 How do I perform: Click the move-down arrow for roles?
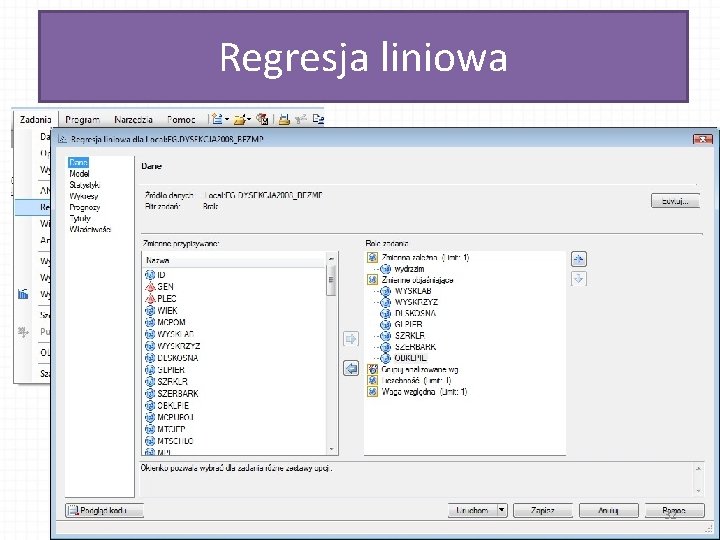[579, 278]
